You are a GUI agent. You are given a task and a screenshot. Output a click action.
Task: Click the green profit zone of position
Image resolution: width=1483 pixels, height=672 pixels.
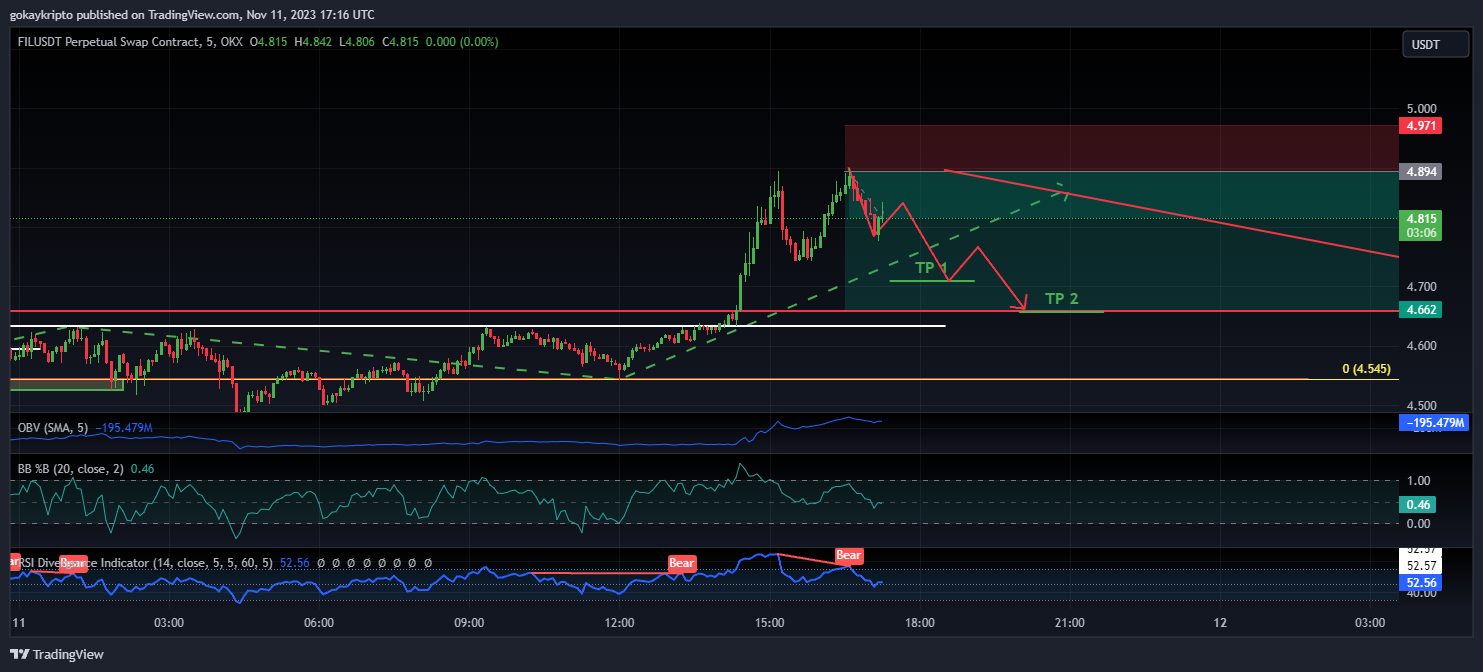click(x=1121, y=240)
